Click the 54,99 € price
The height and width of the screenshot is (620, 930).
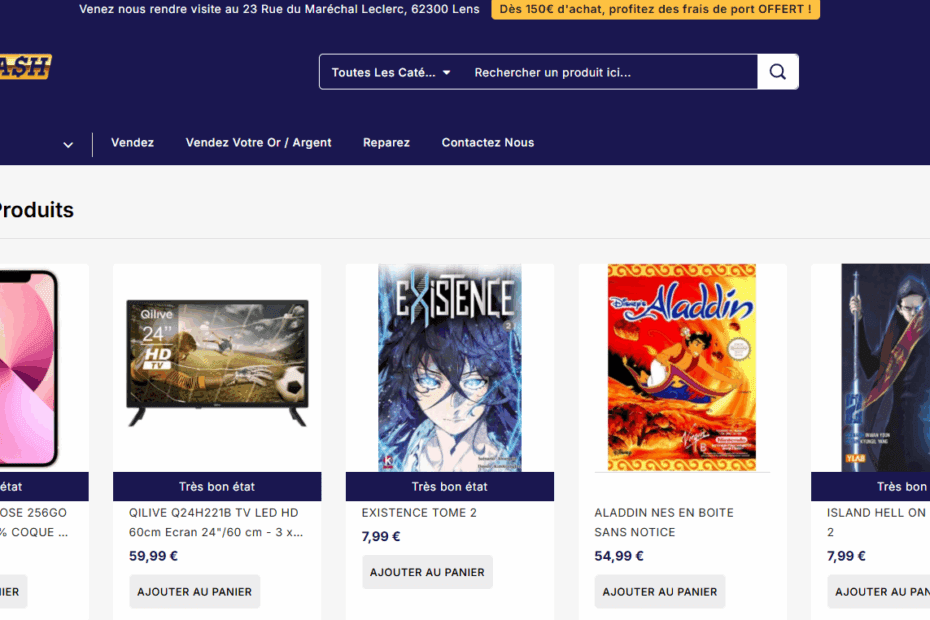(619, 556)
